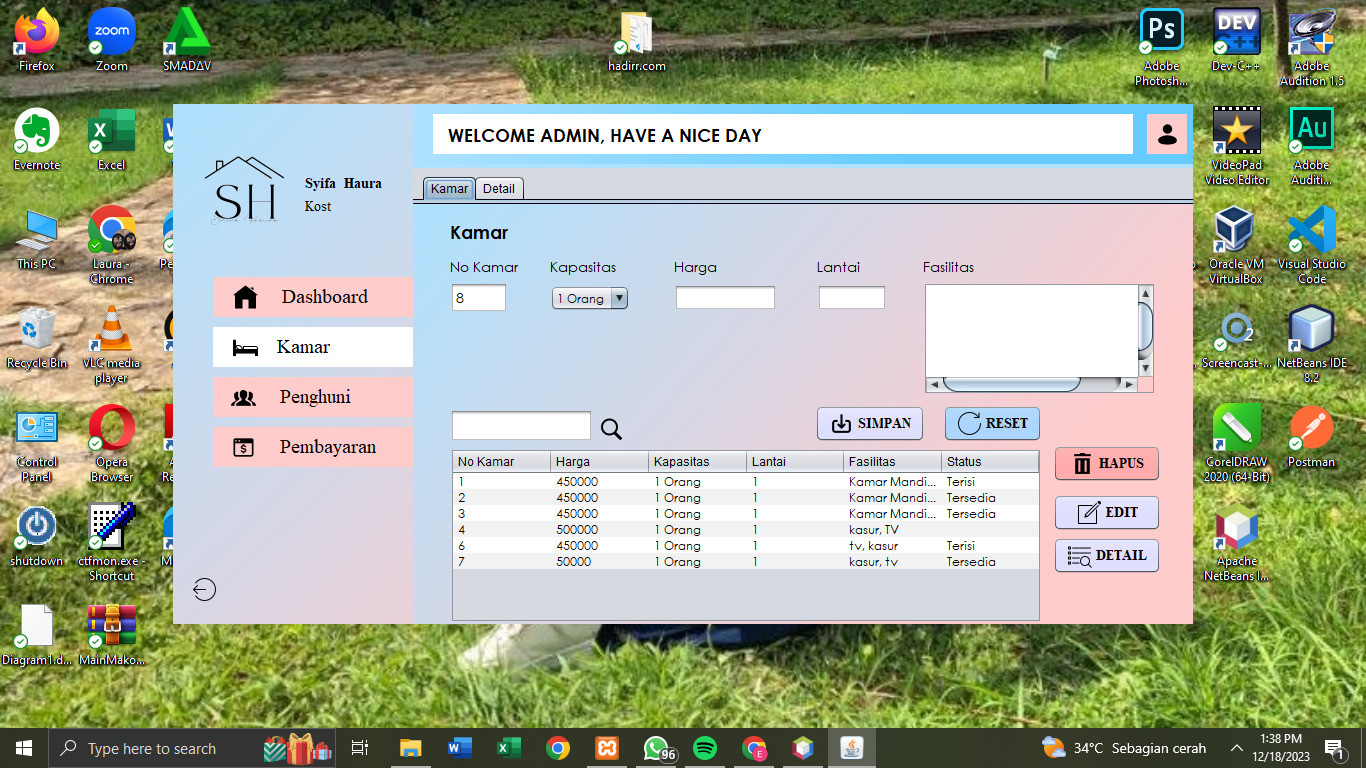Go to the Pembayaran page
Viewport: 1366px width, 768px height.
[x=312, y=447]
